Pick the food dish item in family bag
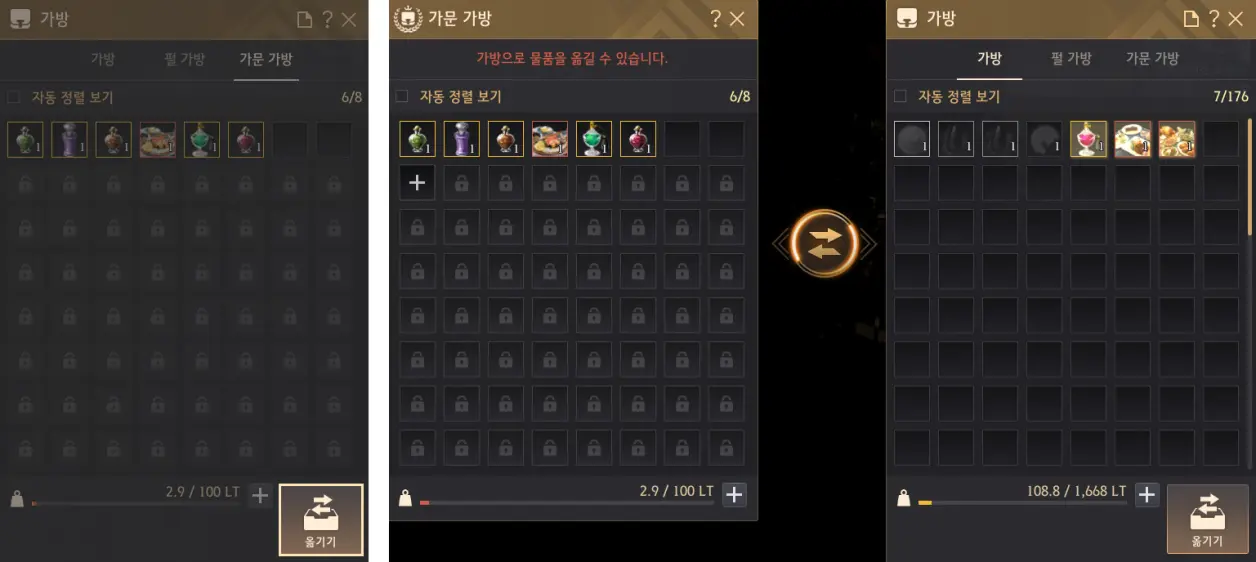Viewport: 1256px width, 562px height. (x=549, y=139)
